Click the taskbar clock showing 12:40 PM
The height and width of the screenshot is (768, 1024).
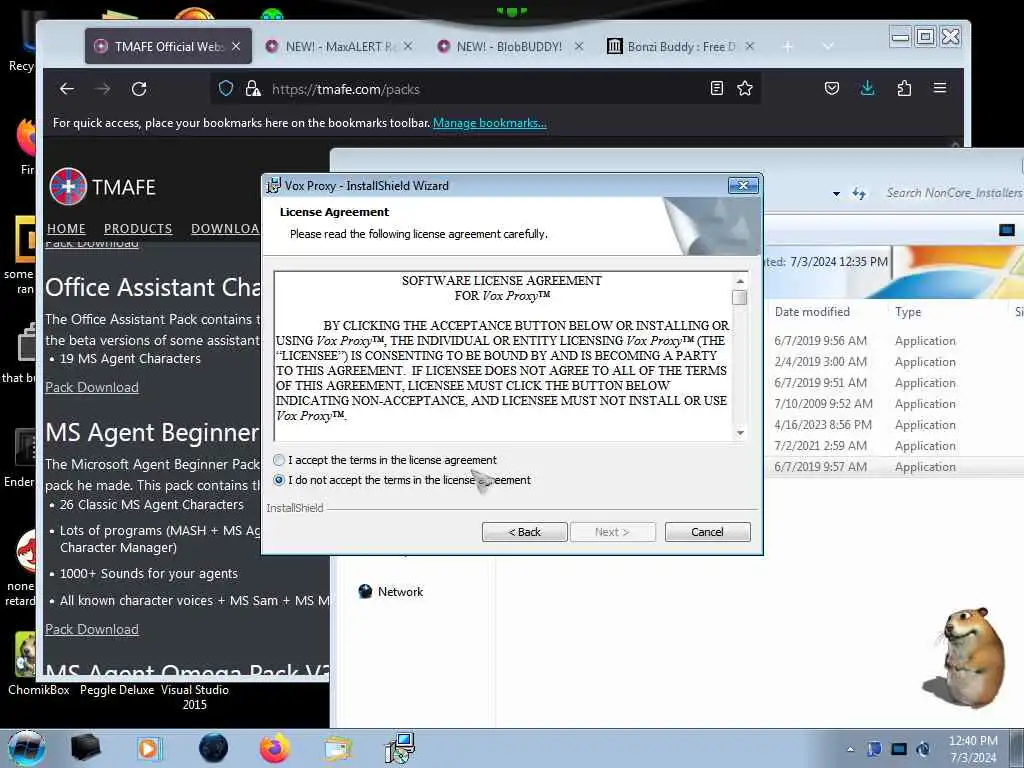[973, 749]
